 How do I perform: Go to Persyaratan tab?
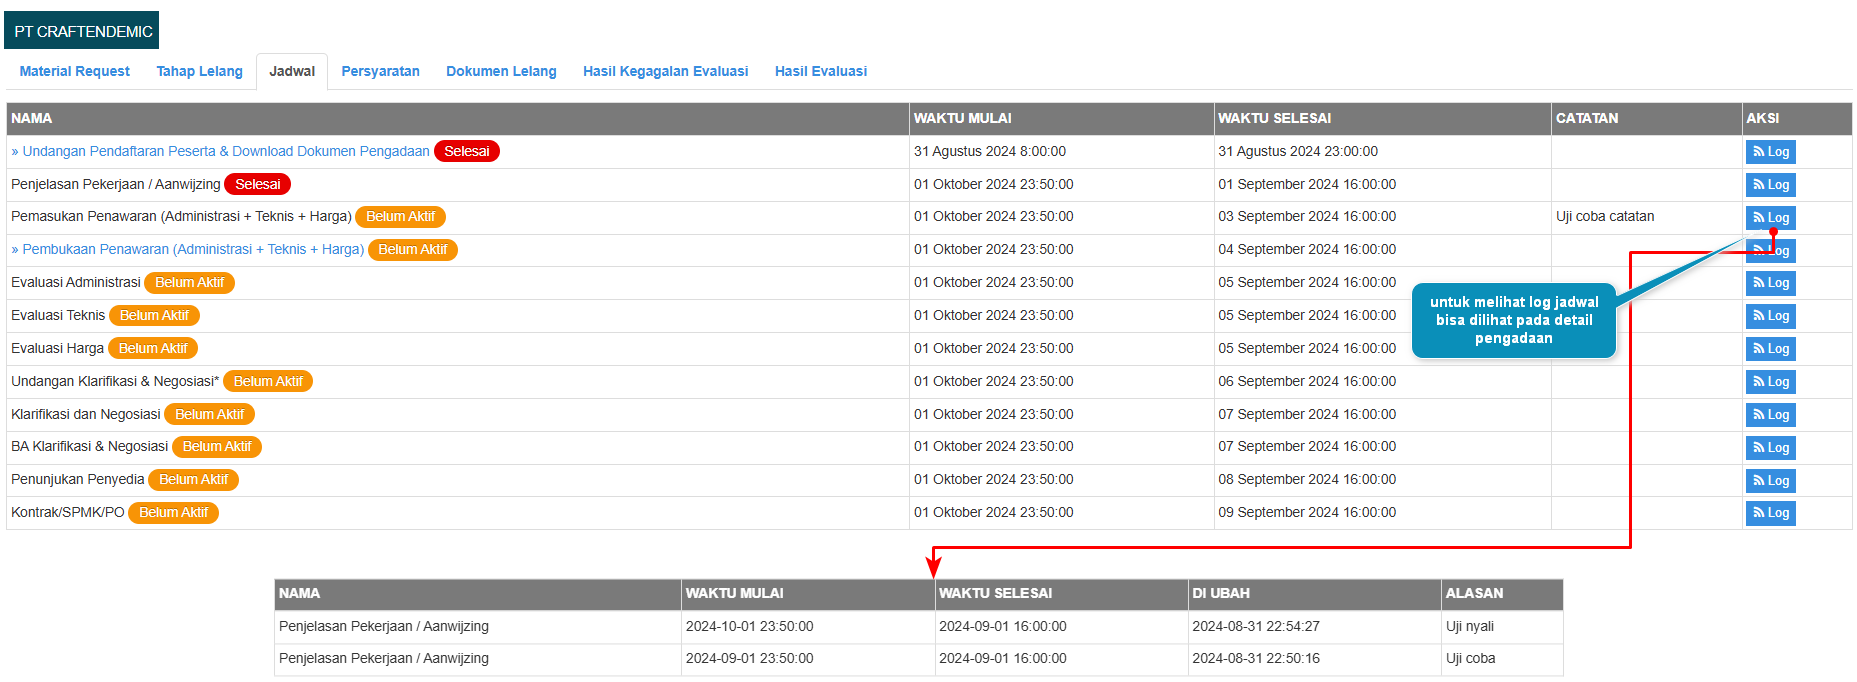380,71
